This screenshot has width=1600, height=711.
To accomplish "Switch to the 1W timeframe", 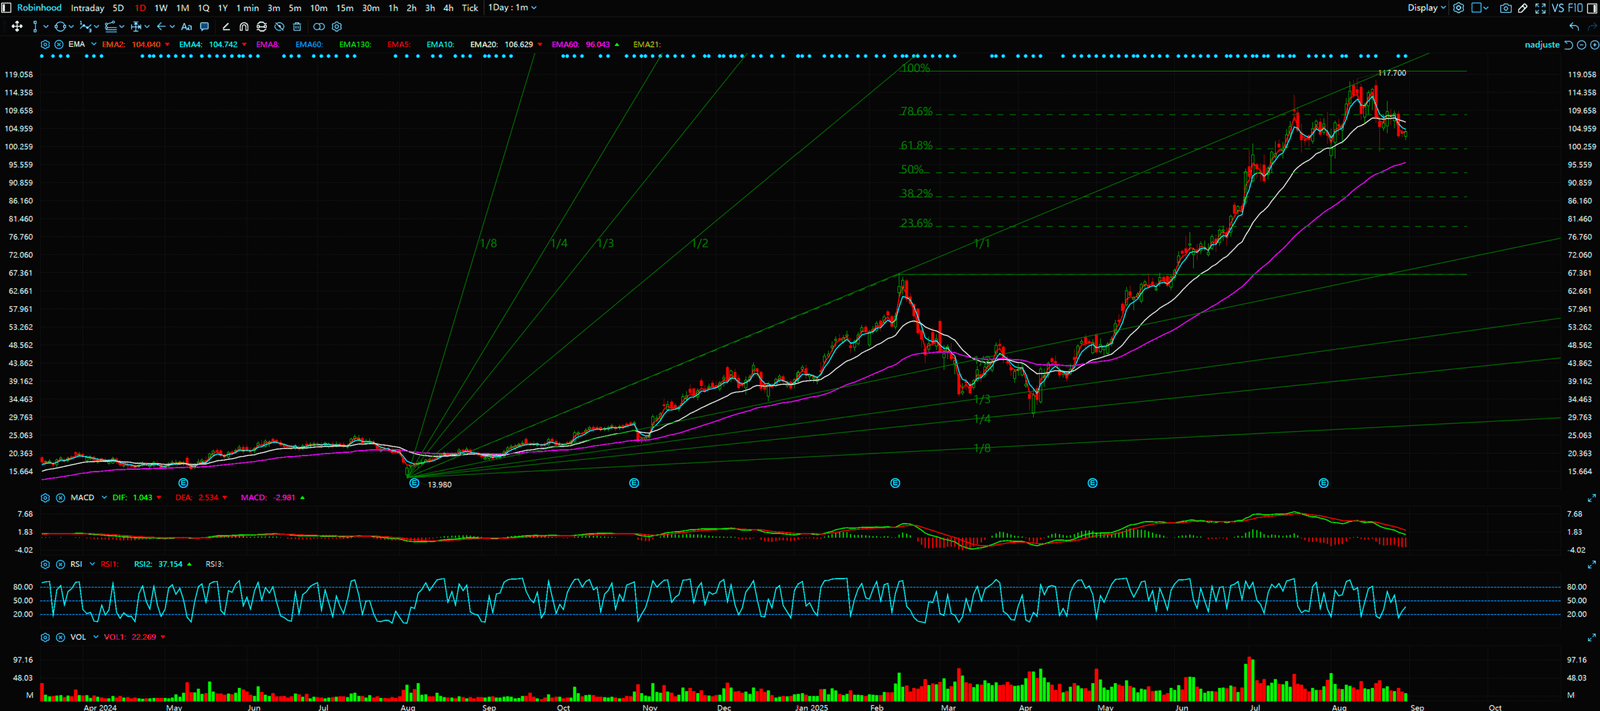I will (x=161, y=8).
